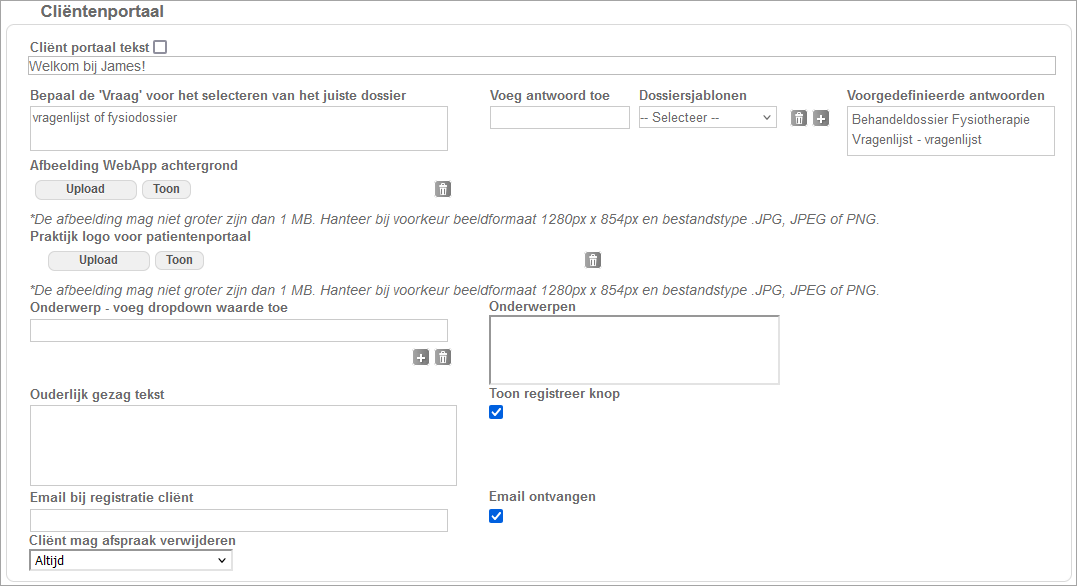Add Onderwerp dropdown value with plus icon
The width and height of the screenshot is (1077, 586).
coord(421,357)
